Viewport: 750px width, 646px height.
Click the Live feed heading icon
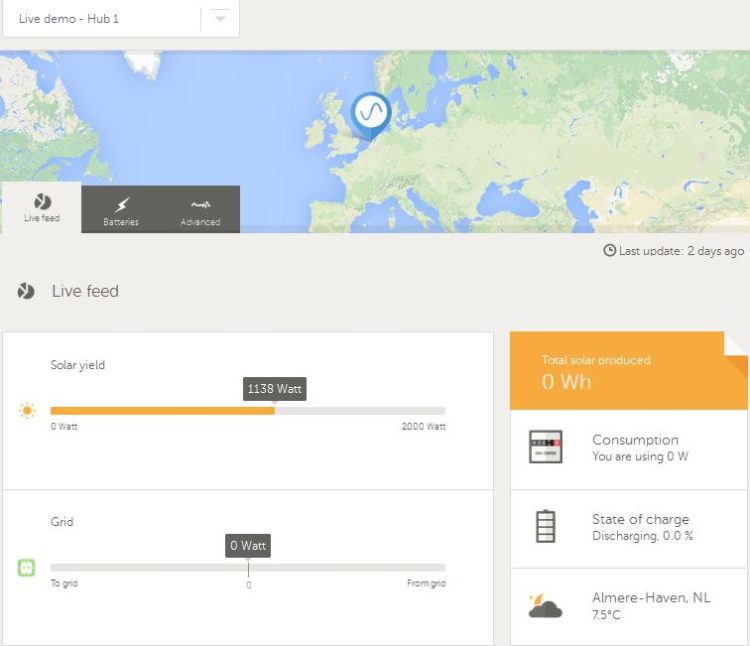click(x=26, y=291)
